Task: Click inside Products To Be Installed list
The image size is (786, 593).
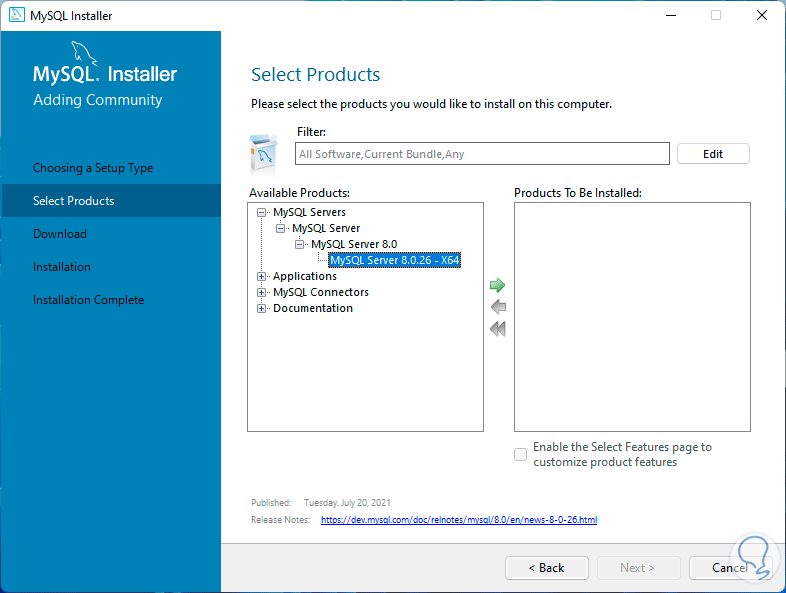Action: pyautogui.click(x=632, y=317)
